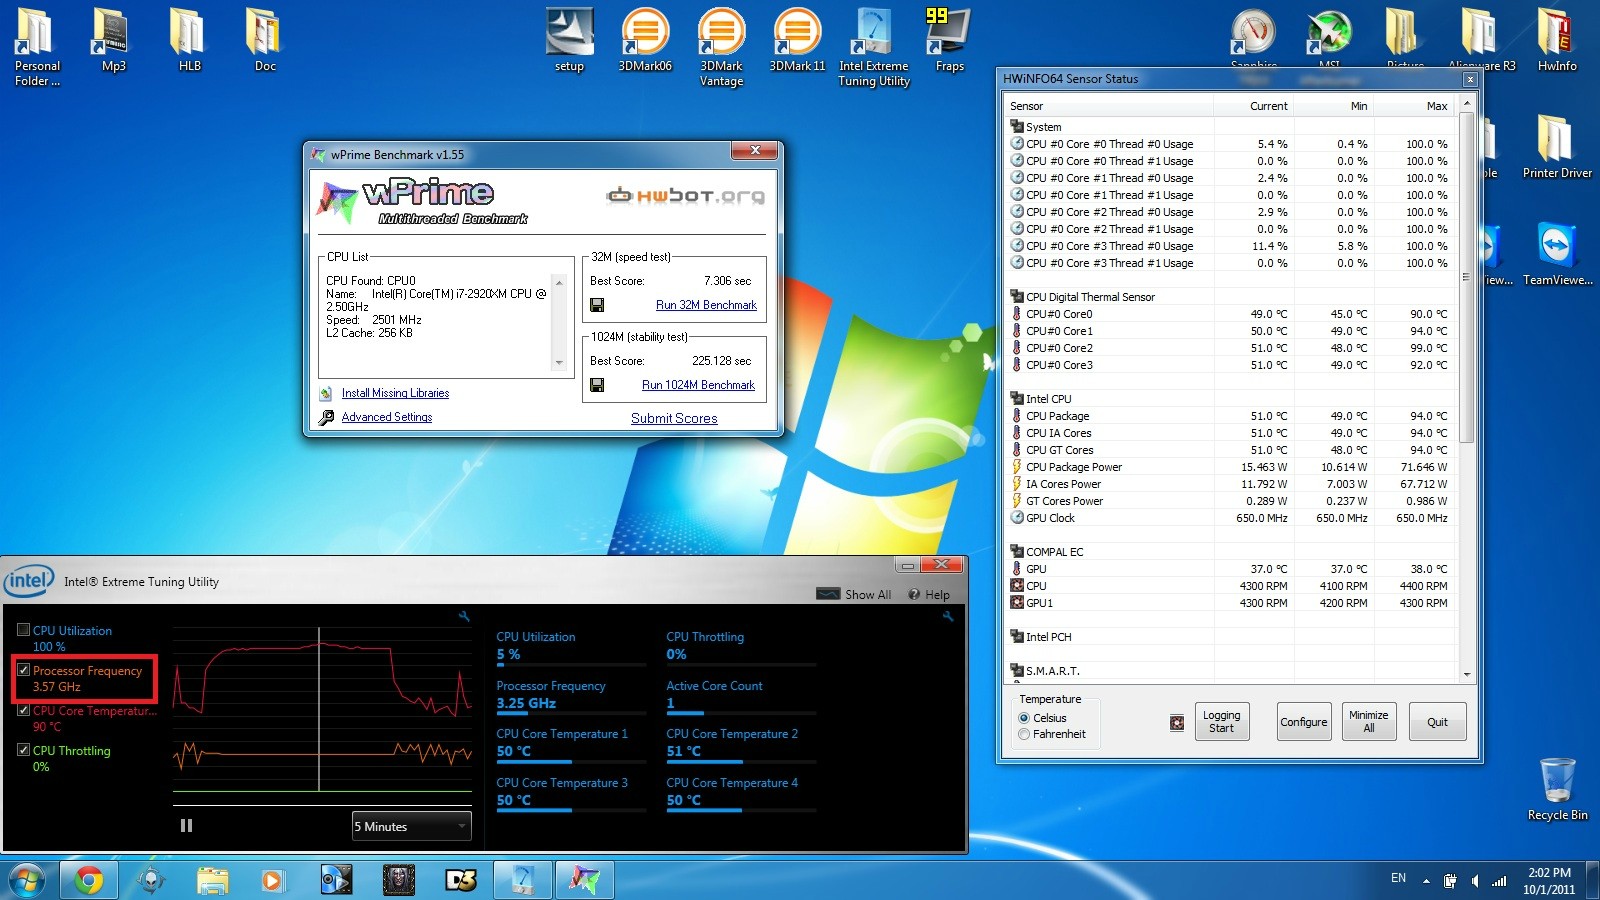Pause the XTU monitoring graph
This screenshot has width=1600, height=900.
(x=186, y=826)
